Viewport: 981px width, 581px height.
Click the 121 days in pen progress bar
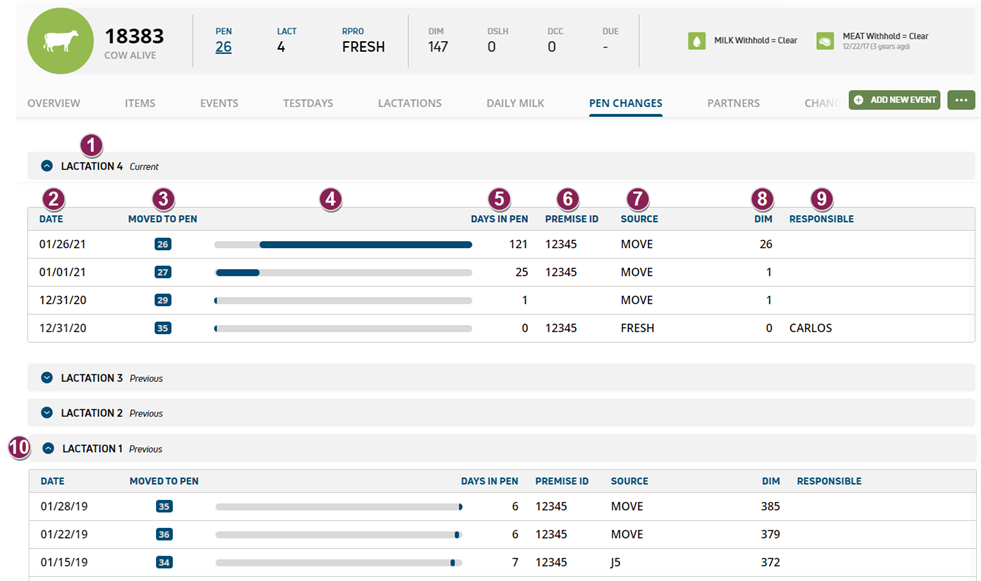click(x=343, y=244)
